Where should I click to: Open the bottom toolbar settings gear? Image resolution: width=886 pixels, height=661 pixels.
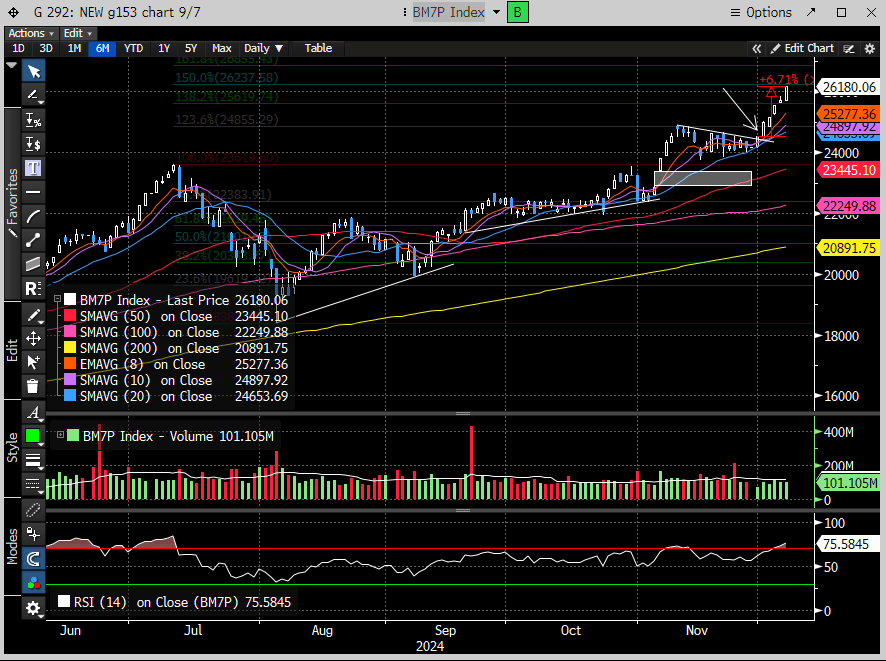point(33,608)
